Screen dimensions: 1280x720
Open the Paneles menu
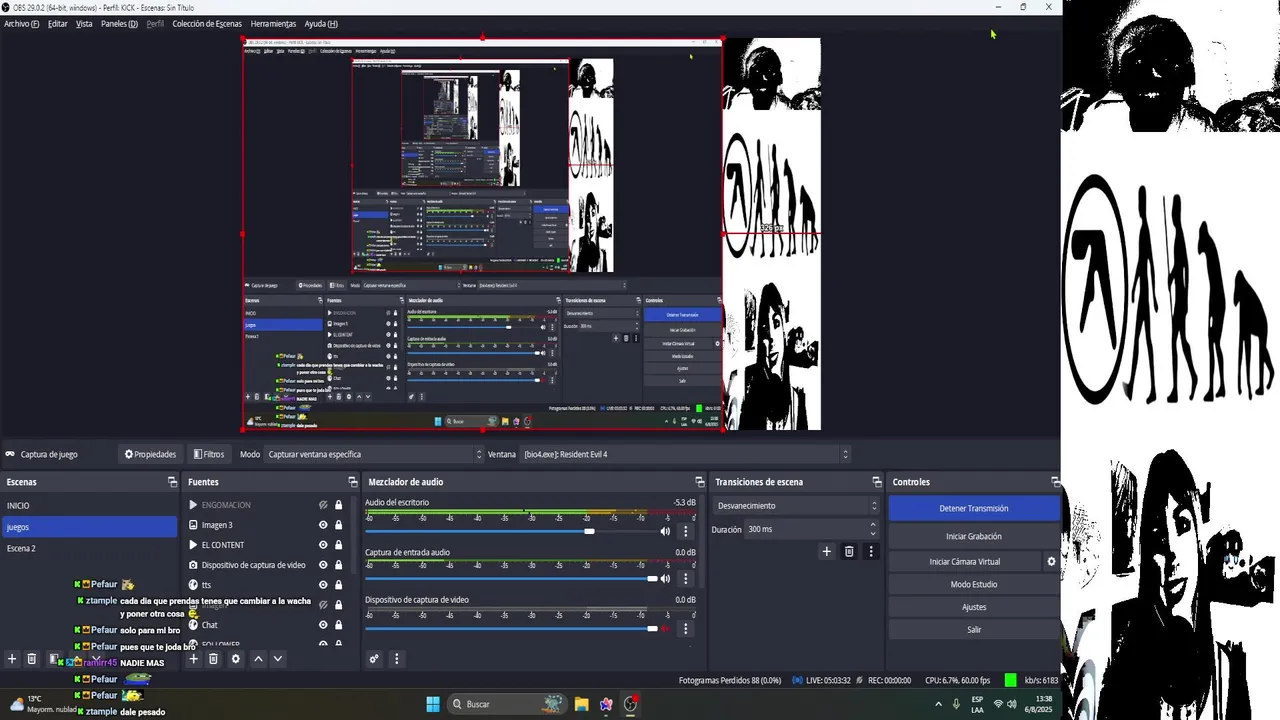click(x=119, y=24)
